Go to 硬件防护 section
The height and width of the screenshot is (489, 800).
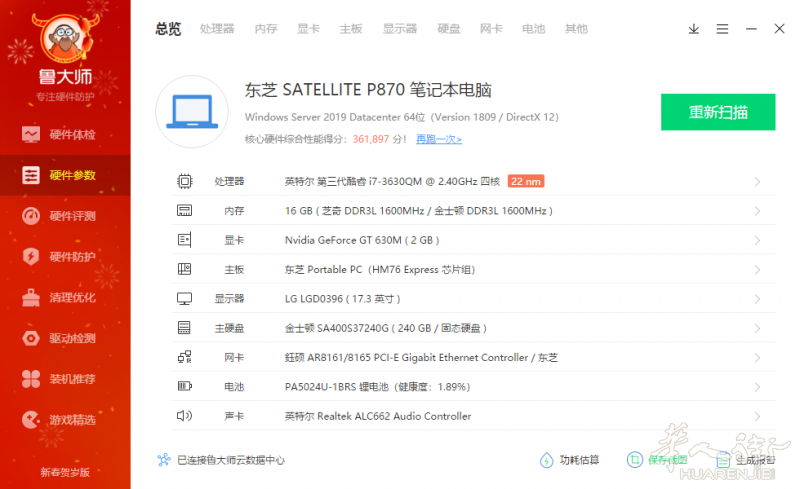(65, 256)
